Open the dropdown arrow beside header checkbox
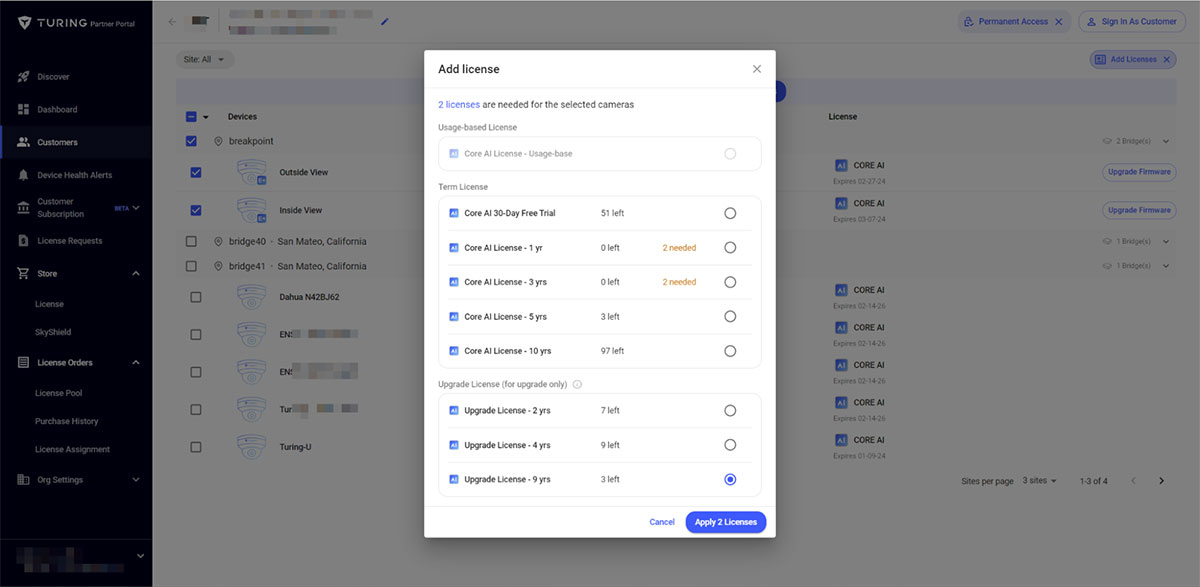Image resolution: width=1200 pixels, height=587 pixels. click(206, 117)
